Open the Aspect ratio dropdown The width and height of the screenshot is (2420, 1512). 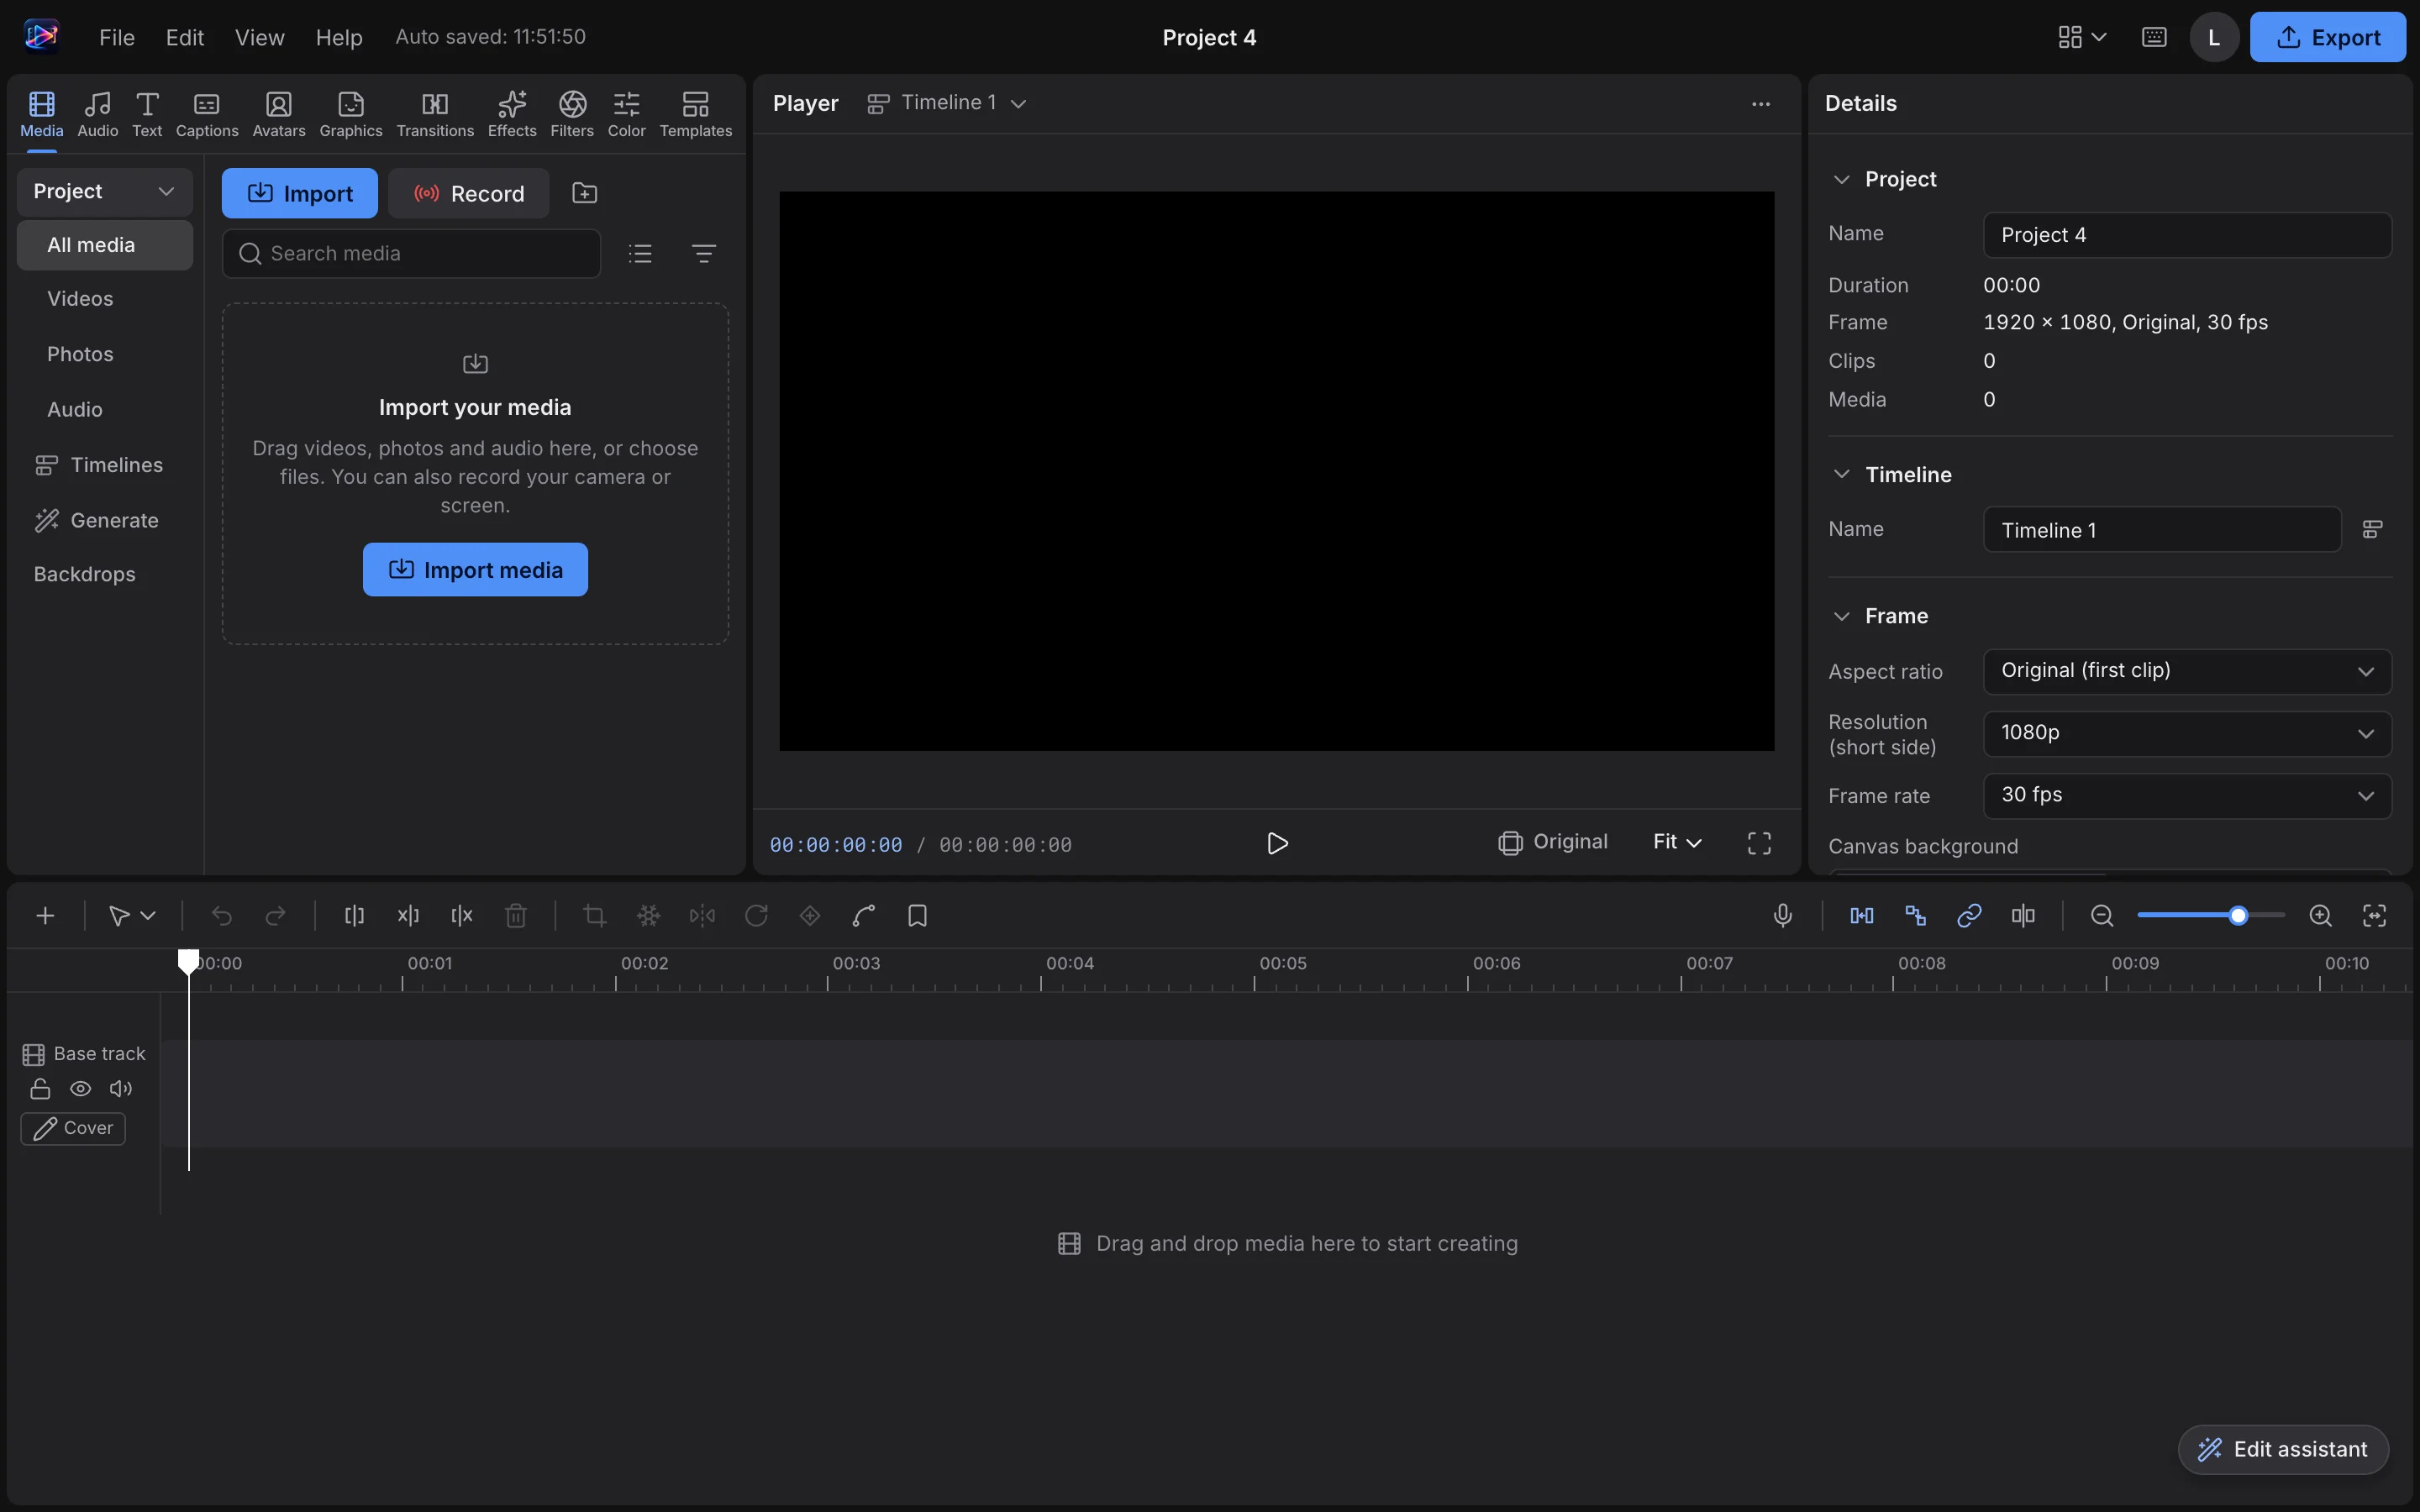pyautogui.click(x=2187, y=671)
